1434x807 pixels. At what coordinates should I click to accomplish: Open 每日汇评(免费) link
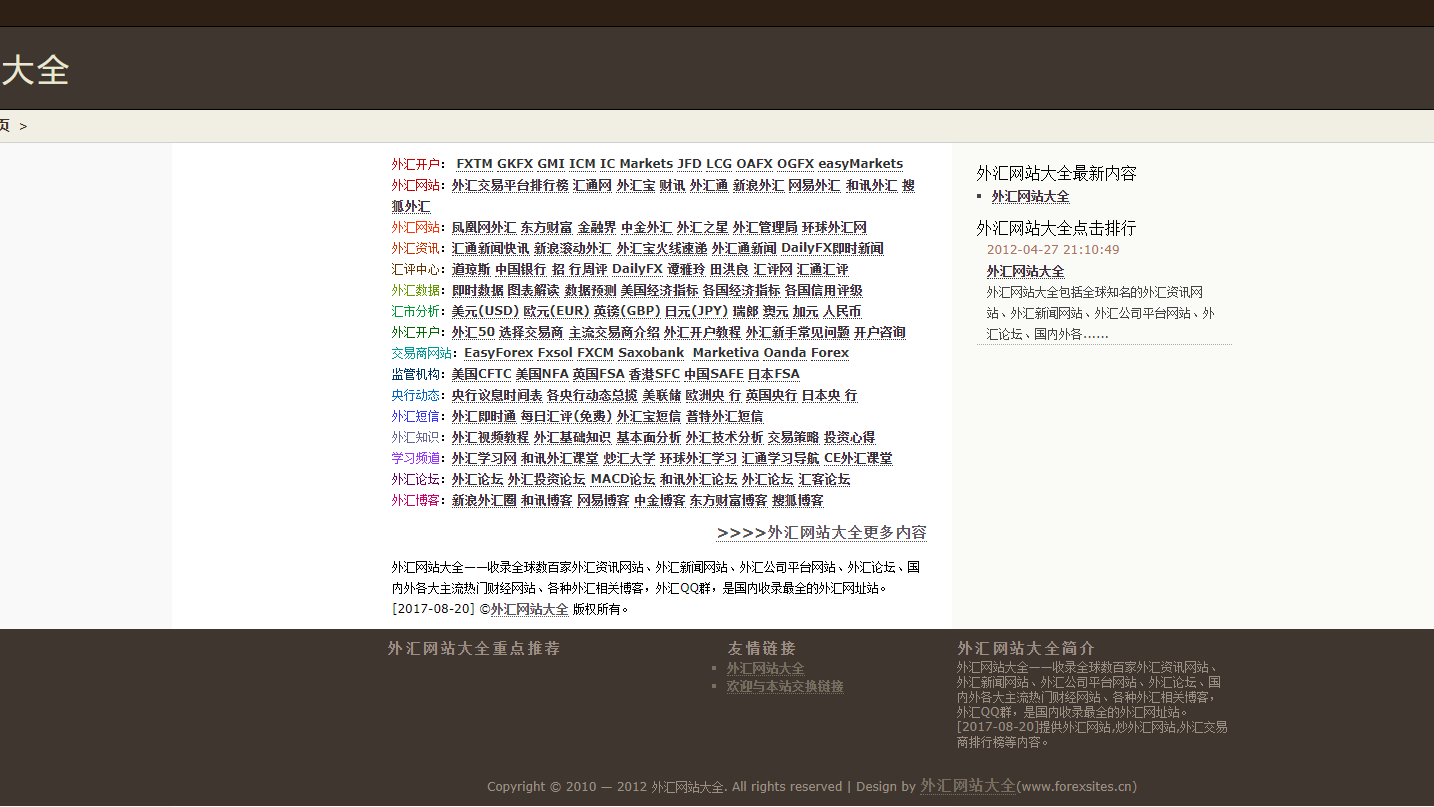click(x=566, y=416)
